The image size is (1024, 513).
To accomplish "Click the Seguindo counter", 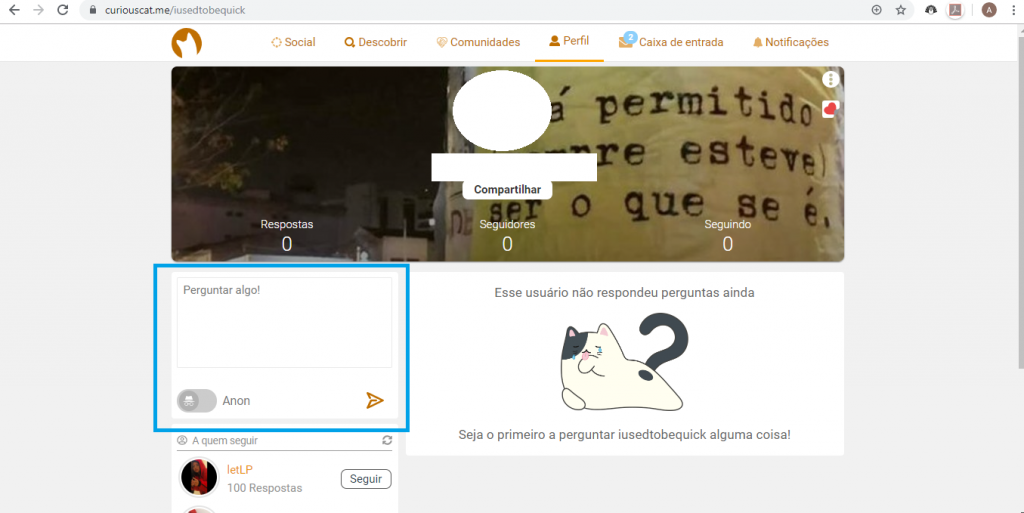I will (728, 236).
